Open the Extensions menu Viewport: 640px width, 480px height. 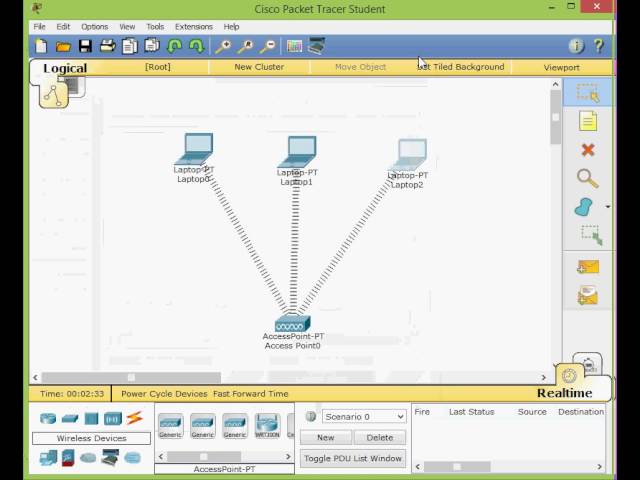pyautogui.click(x=194, y=27)
